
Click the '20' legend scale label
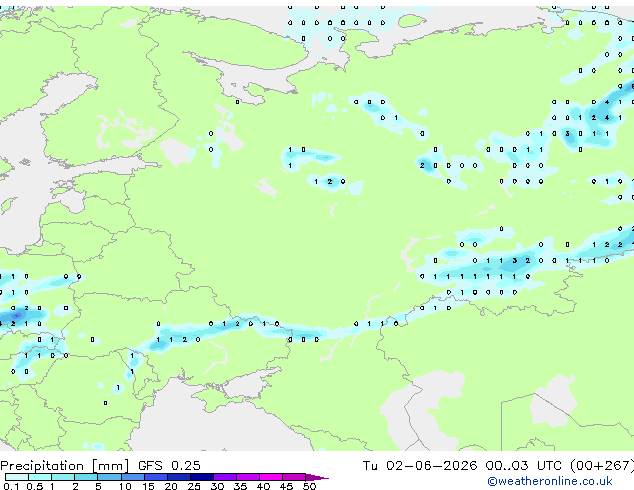pyautogui.click(x=171, y=486)
